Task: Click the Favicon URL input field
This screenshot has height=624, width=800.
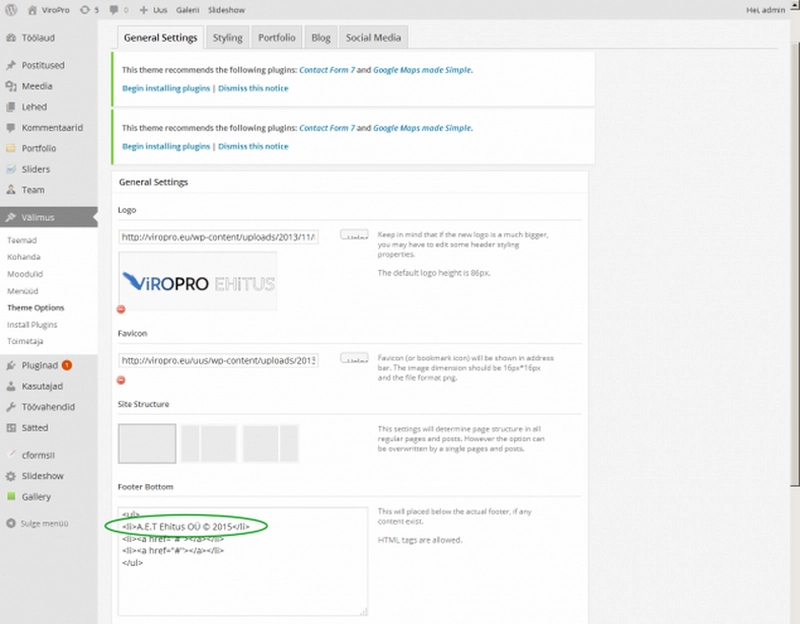Action: (218, 360)
